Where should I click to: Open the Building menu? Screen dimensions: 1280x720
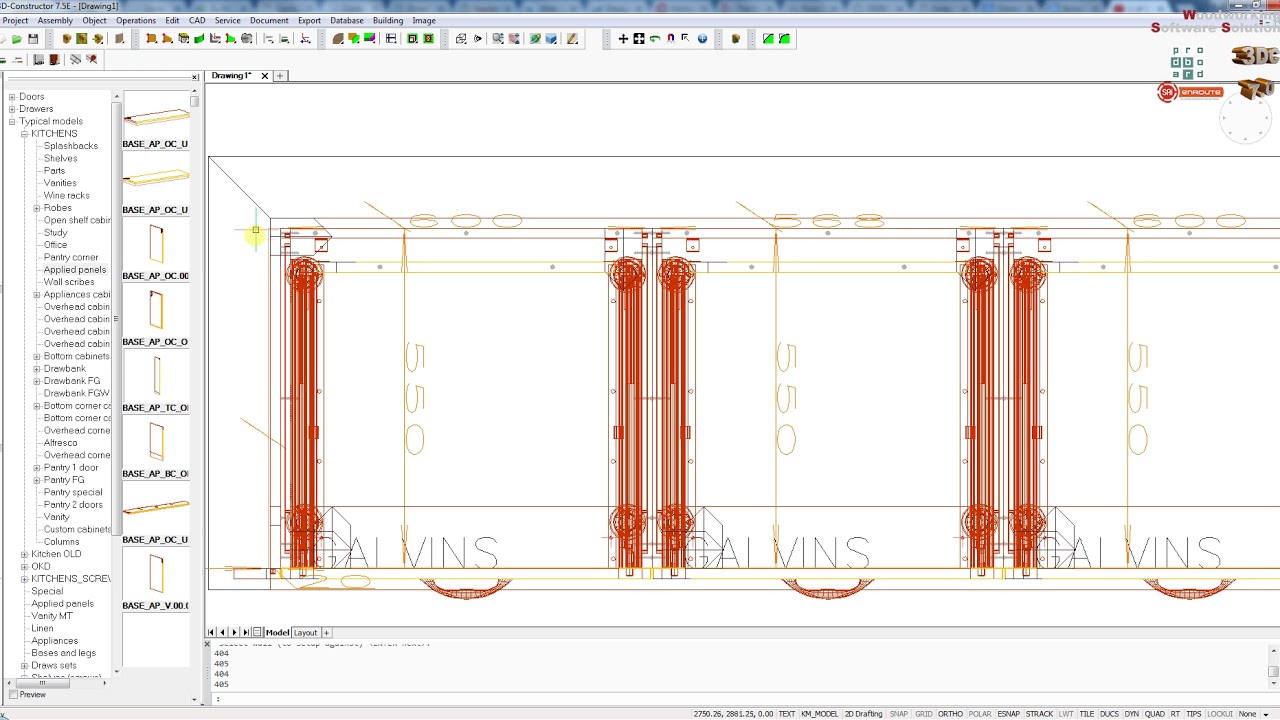[388, 20]
